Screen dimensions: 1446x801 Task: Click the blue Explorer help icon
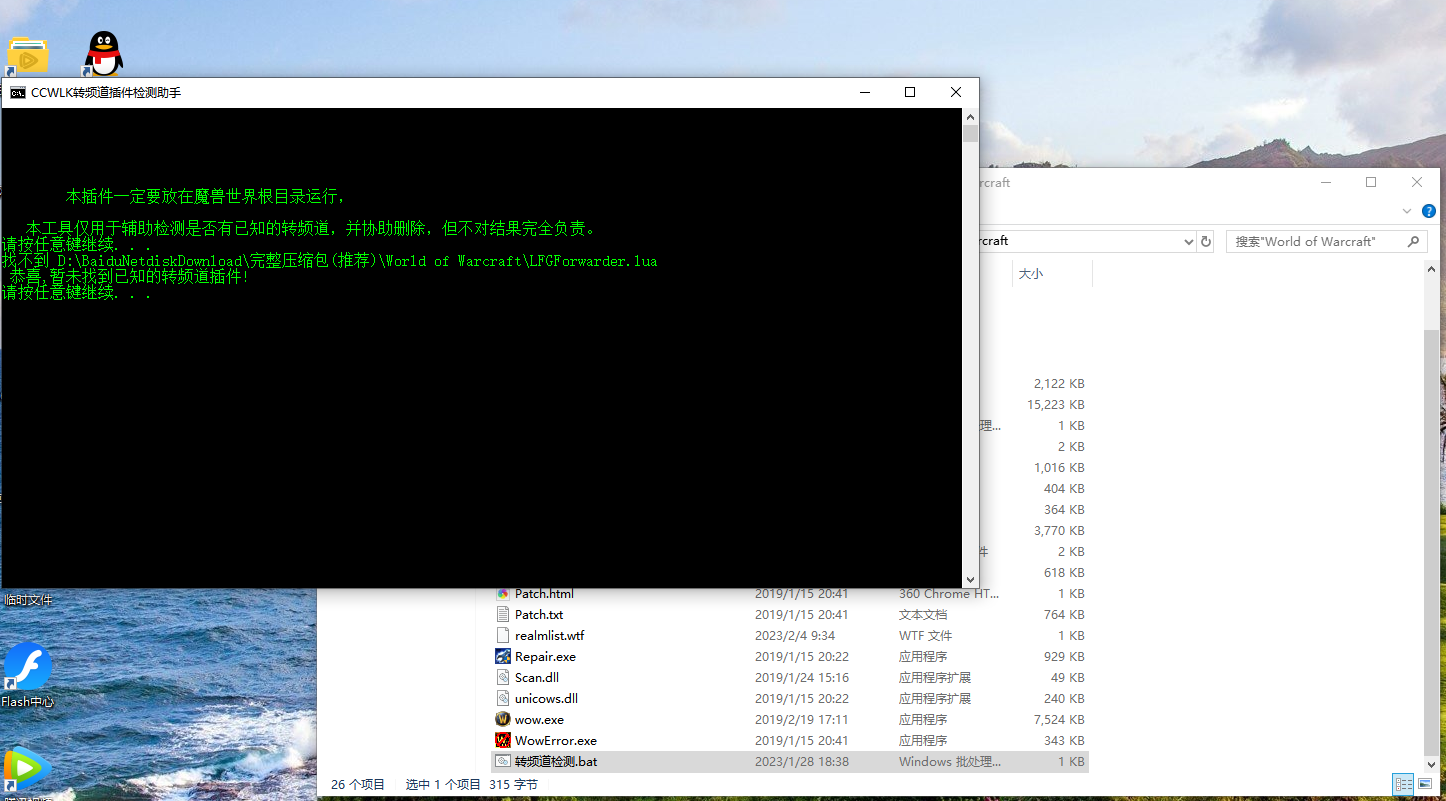(x=1429, y=211)
